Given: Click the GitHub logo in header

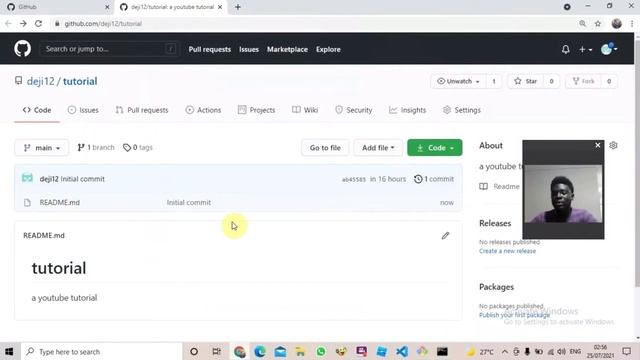Looking at the screenshot, I should tap(22, 49).
